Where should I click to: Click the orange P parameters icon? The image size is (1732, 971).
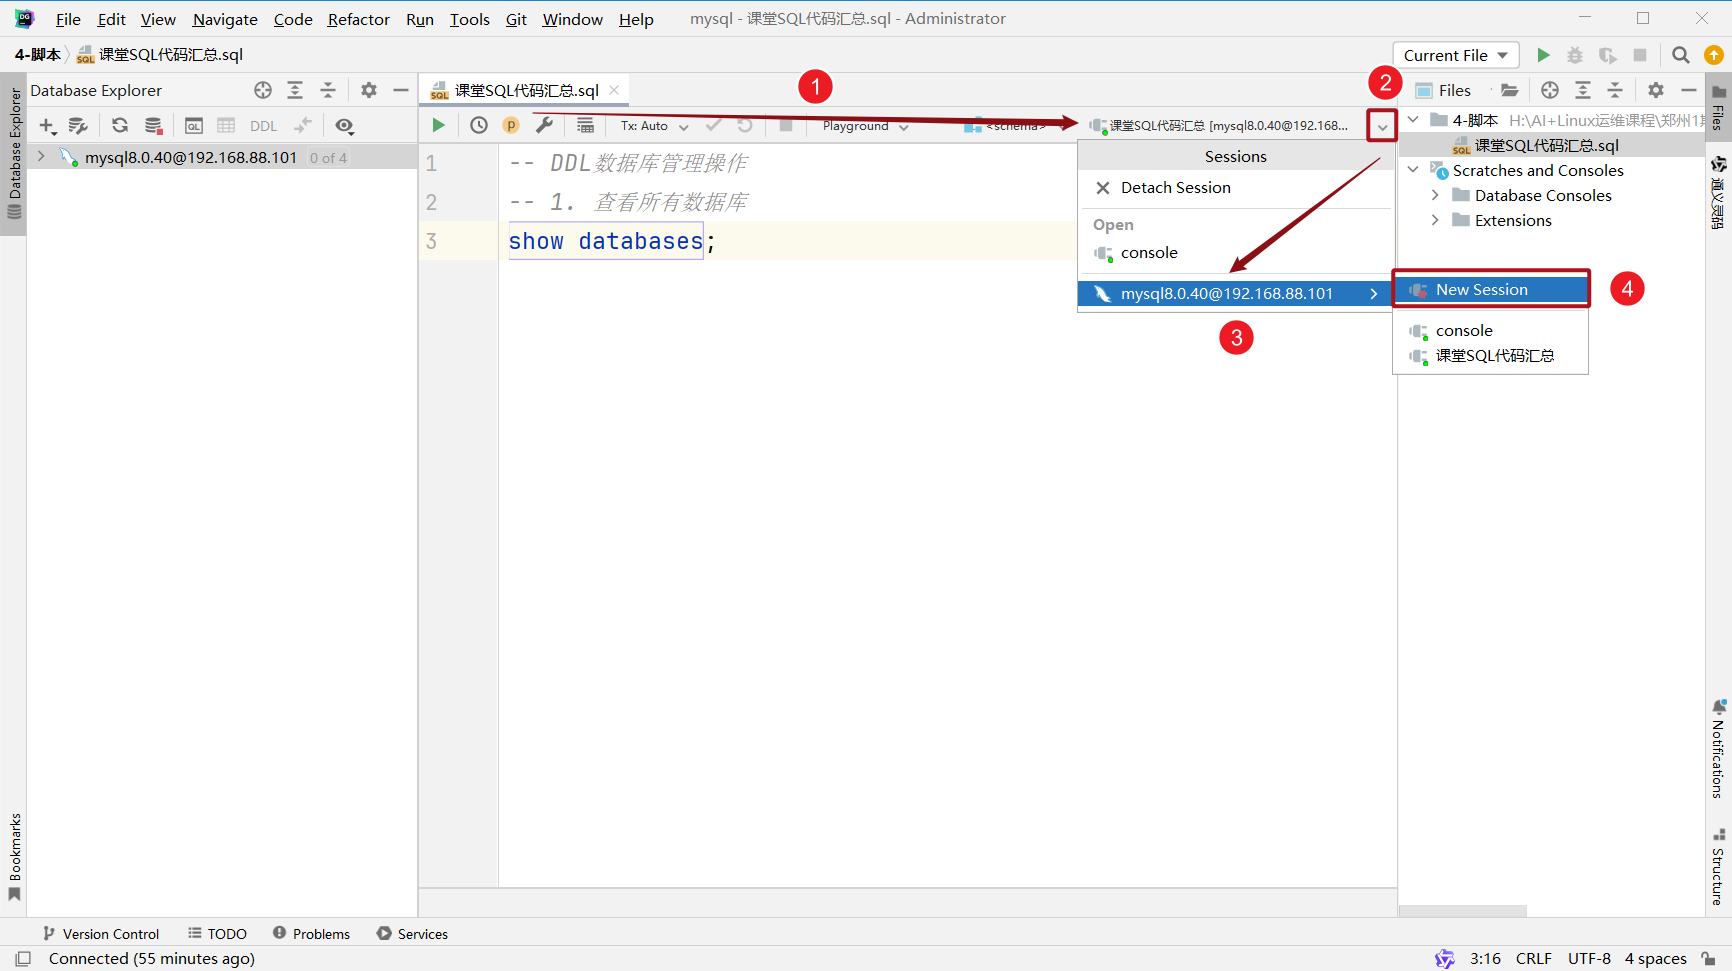(x=511, y=125)
